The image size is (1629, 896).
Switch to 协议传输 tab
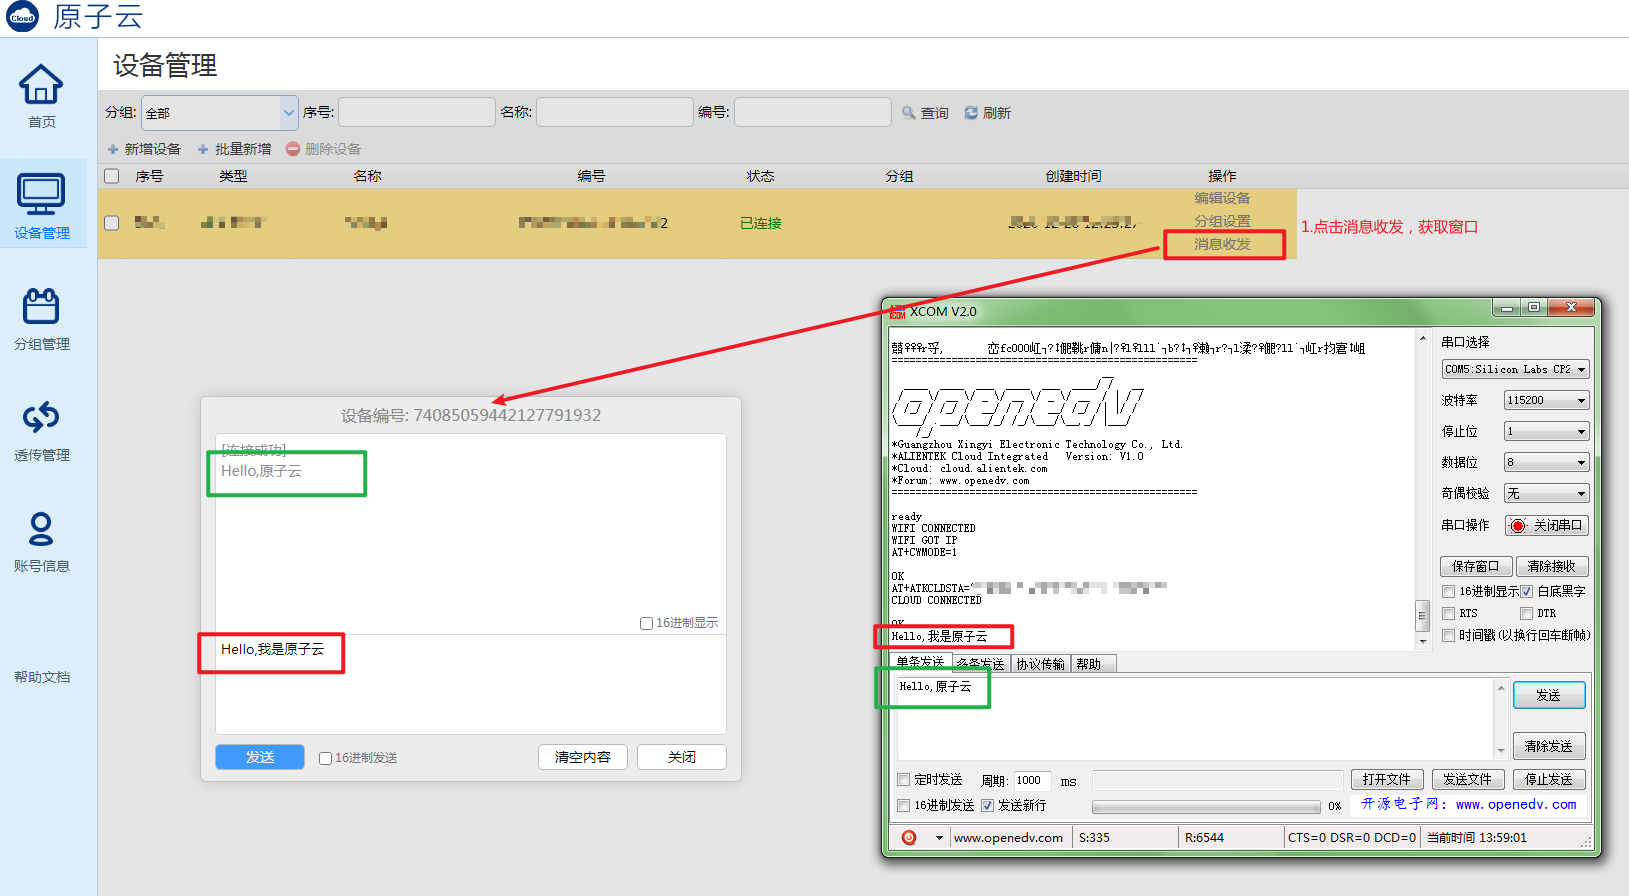[x=1041, y=664]
